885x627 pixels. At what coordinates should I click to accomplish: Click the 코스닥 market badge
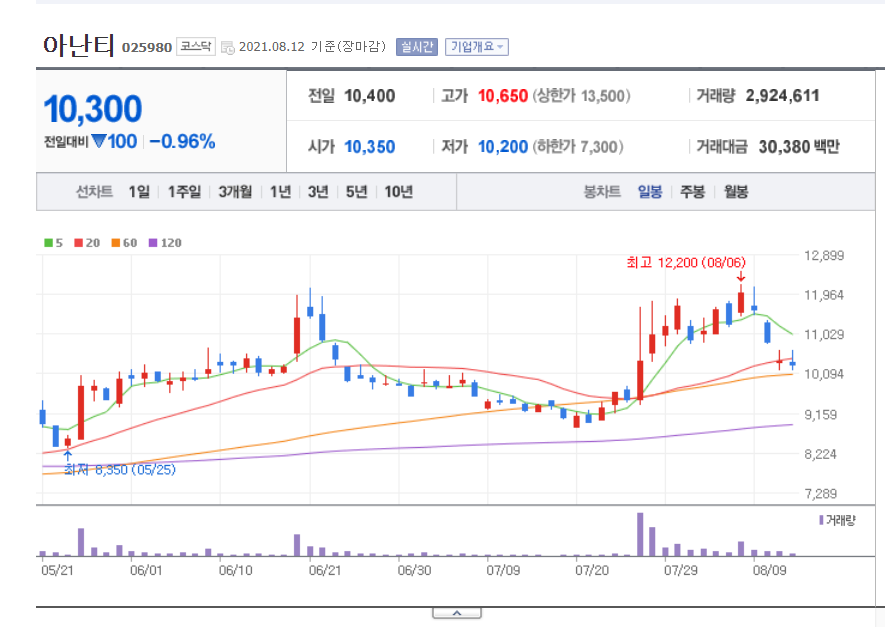pos(195,46)
